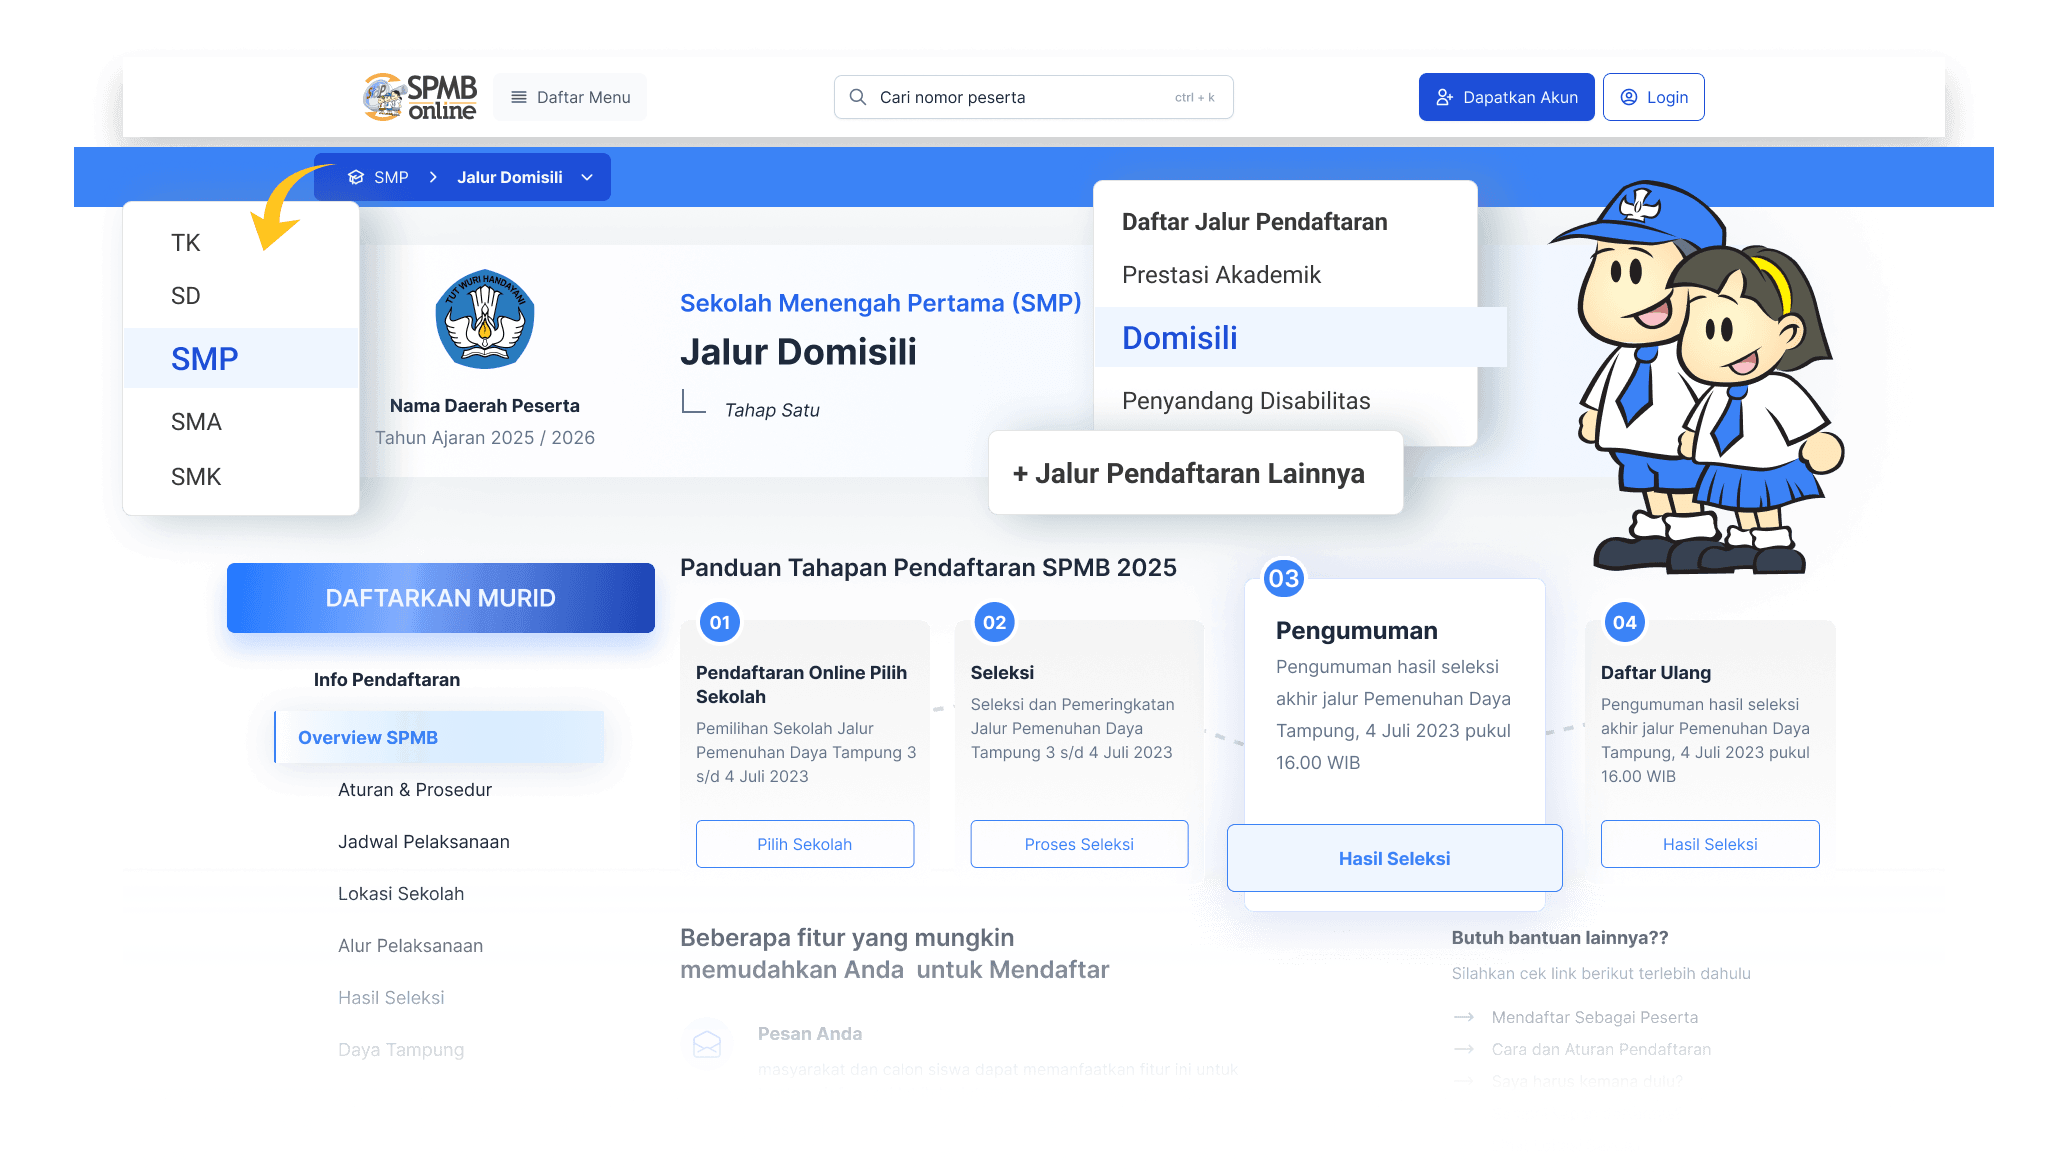
Task: Click the hamburger icon in Daftar Menu
Action: tap(519, 97)
